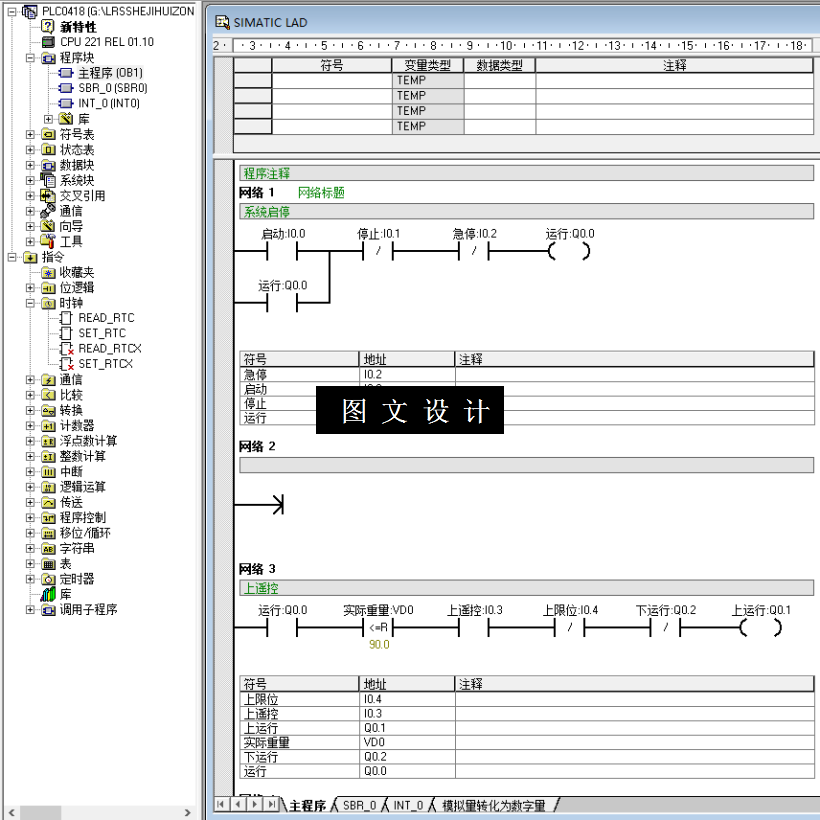Select the READ_RTCX instruction icon
The image size is (820, 820).
(x=66, y=348)
